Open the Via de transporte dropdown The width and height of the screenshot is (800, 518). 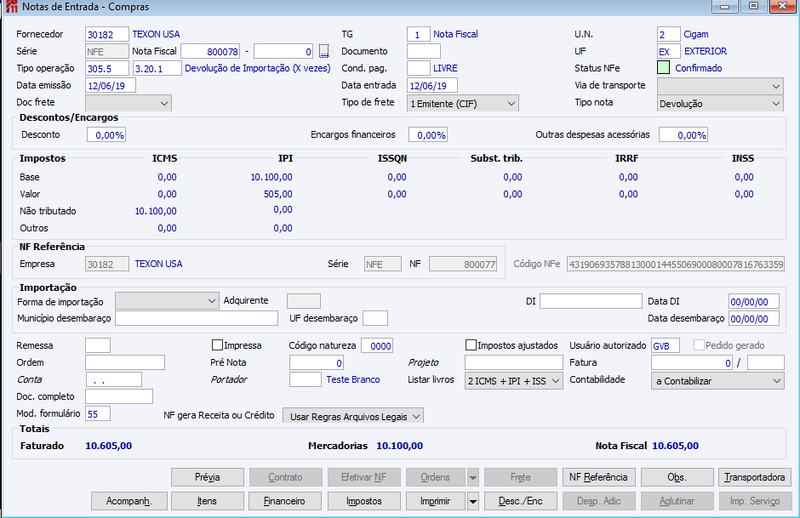[x=720, y=86]
